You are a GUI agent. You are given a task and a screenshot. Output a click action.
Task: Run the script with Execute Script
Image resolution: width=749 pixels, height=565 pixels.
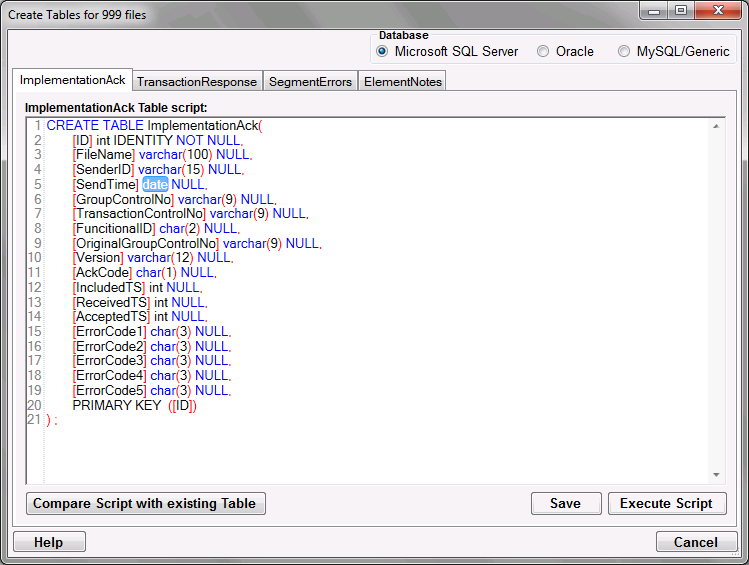coord(666,504)
